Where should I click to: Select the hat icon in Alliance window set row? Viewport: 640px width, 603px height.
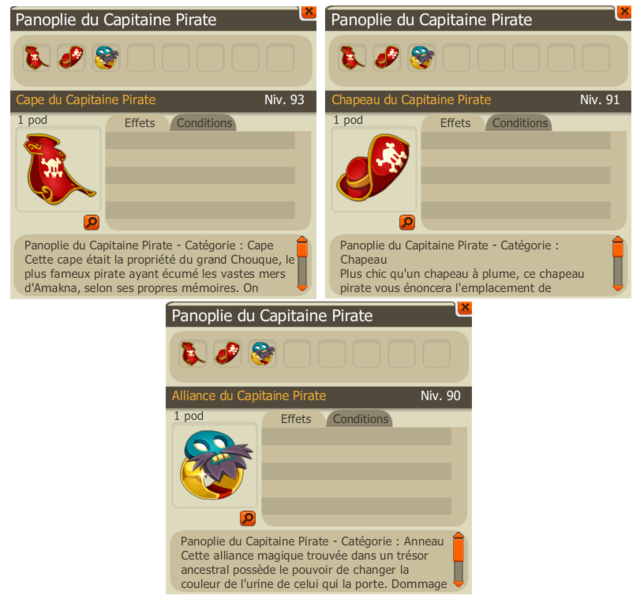227,353
